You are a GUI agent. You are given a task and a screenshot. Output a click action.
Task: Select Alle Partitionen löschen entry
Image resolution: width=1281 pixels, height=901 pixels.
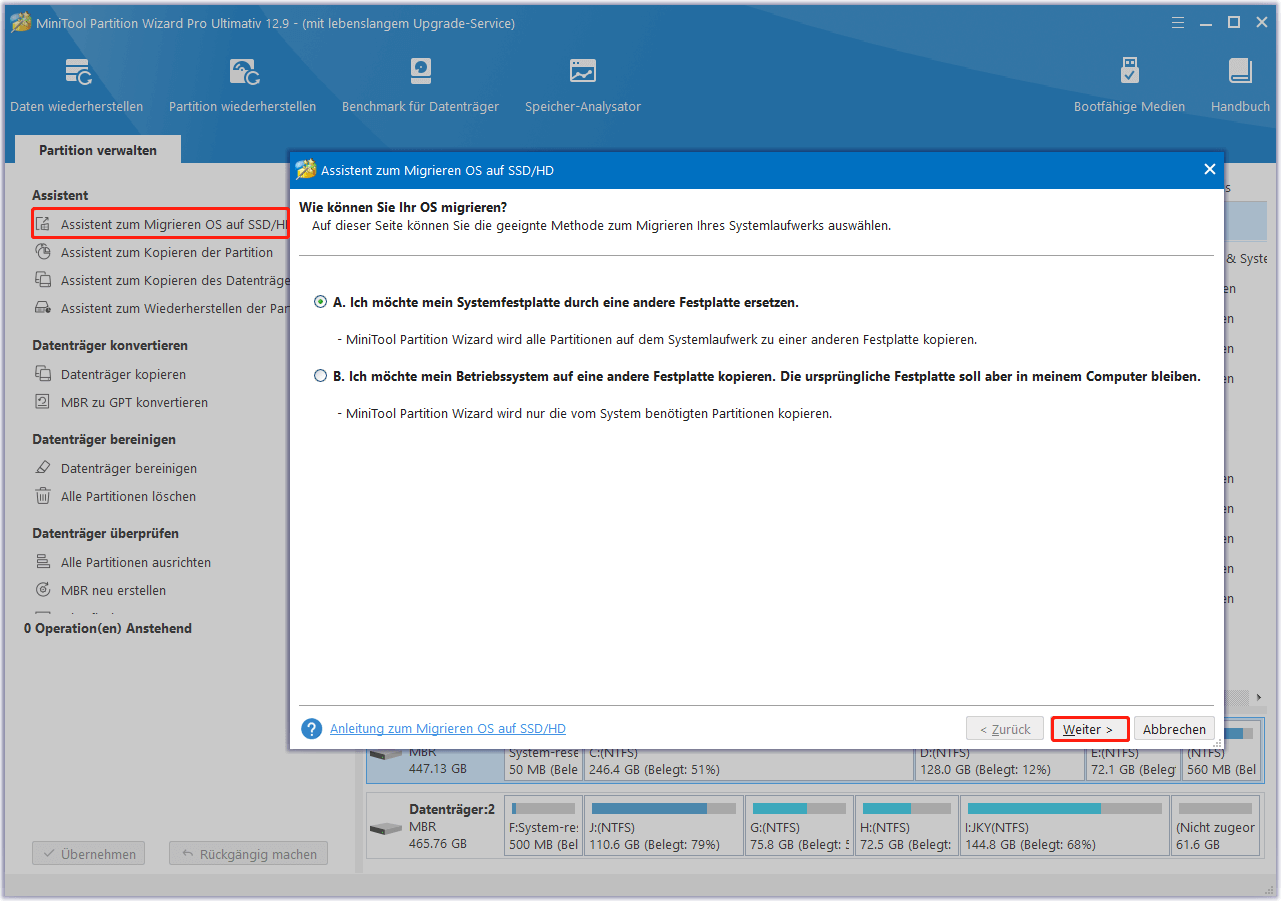[128, 496]
